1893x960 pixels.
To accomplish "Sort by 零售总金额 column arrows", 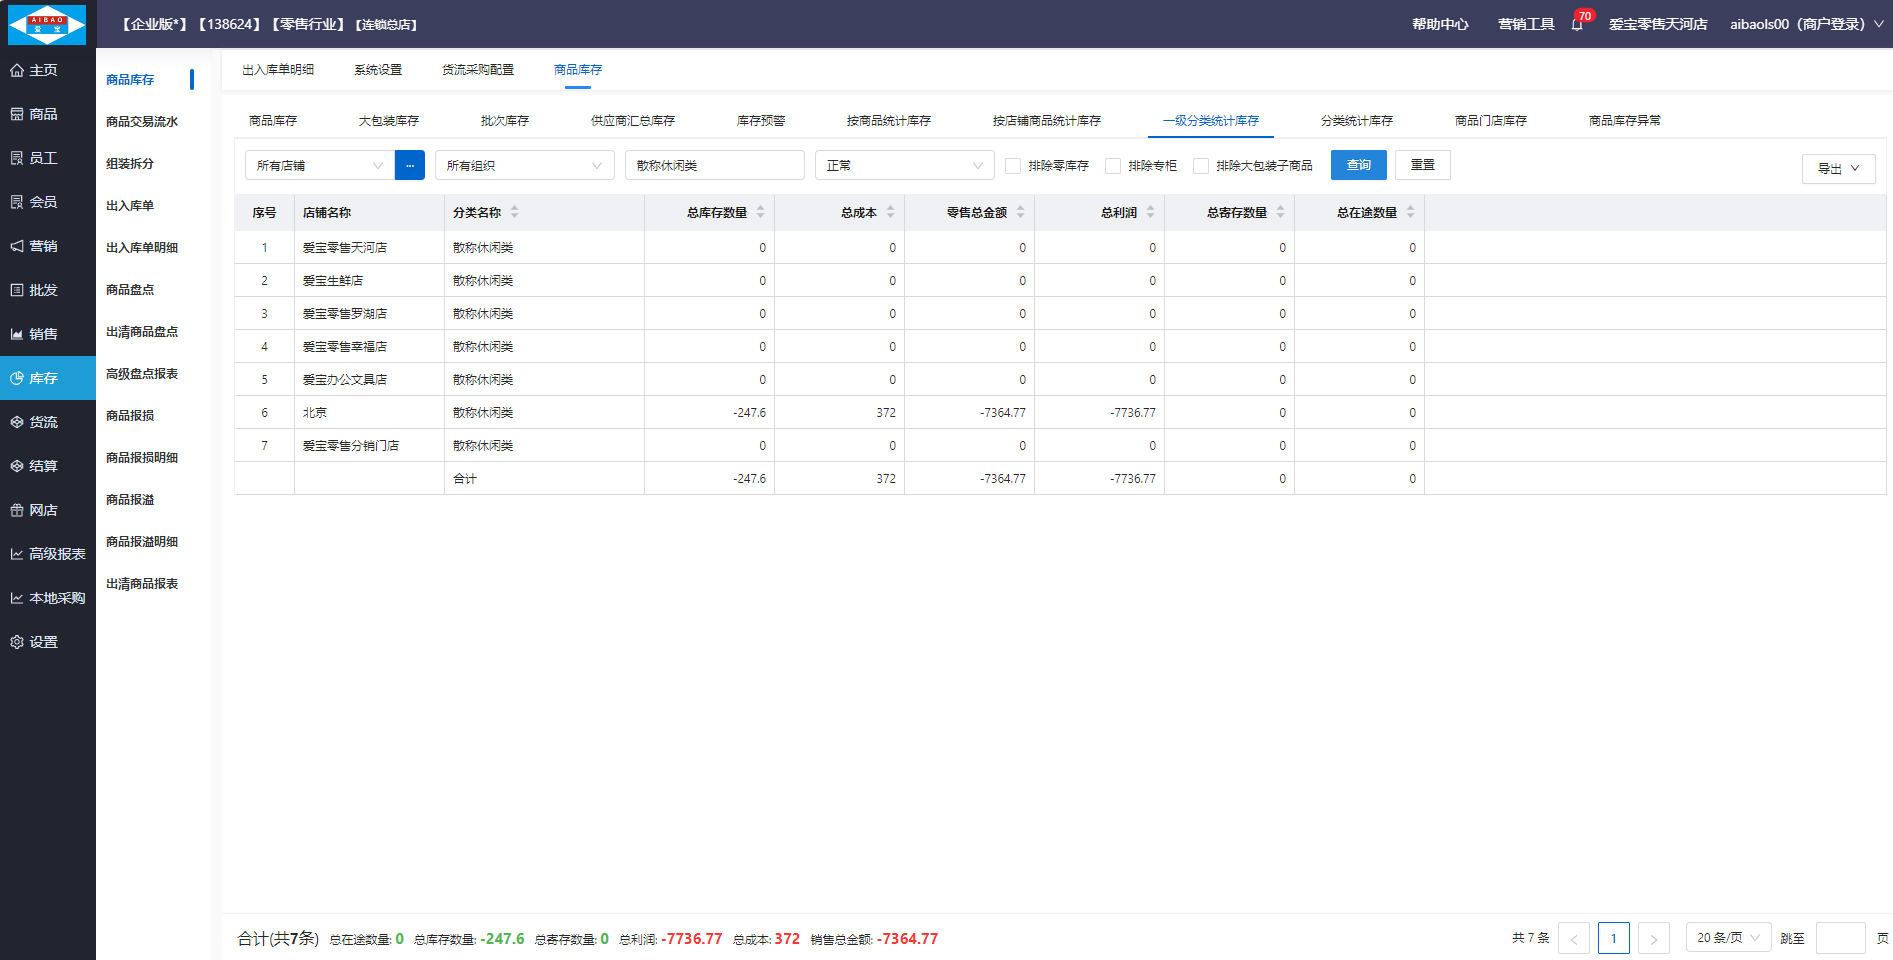I will (1020, 212).
